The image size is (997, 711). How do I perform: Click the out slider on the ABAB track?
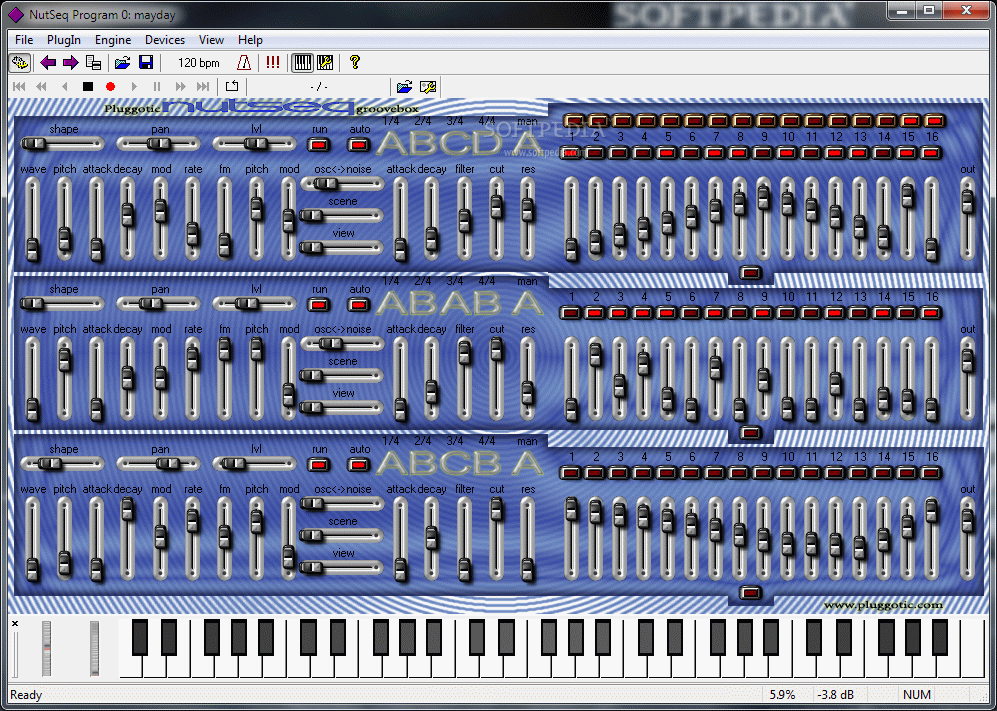tap(967, 379)
